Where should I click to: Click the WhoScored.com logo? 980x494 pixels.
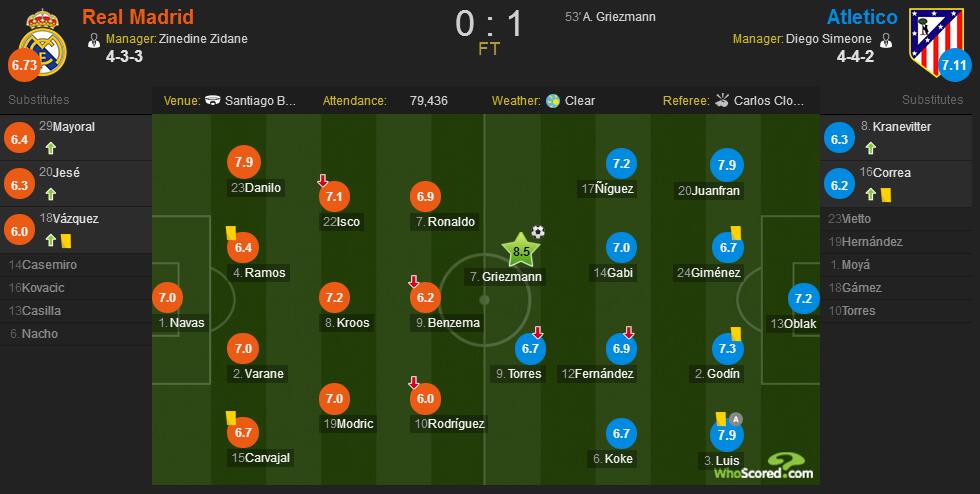pos(764,466)
